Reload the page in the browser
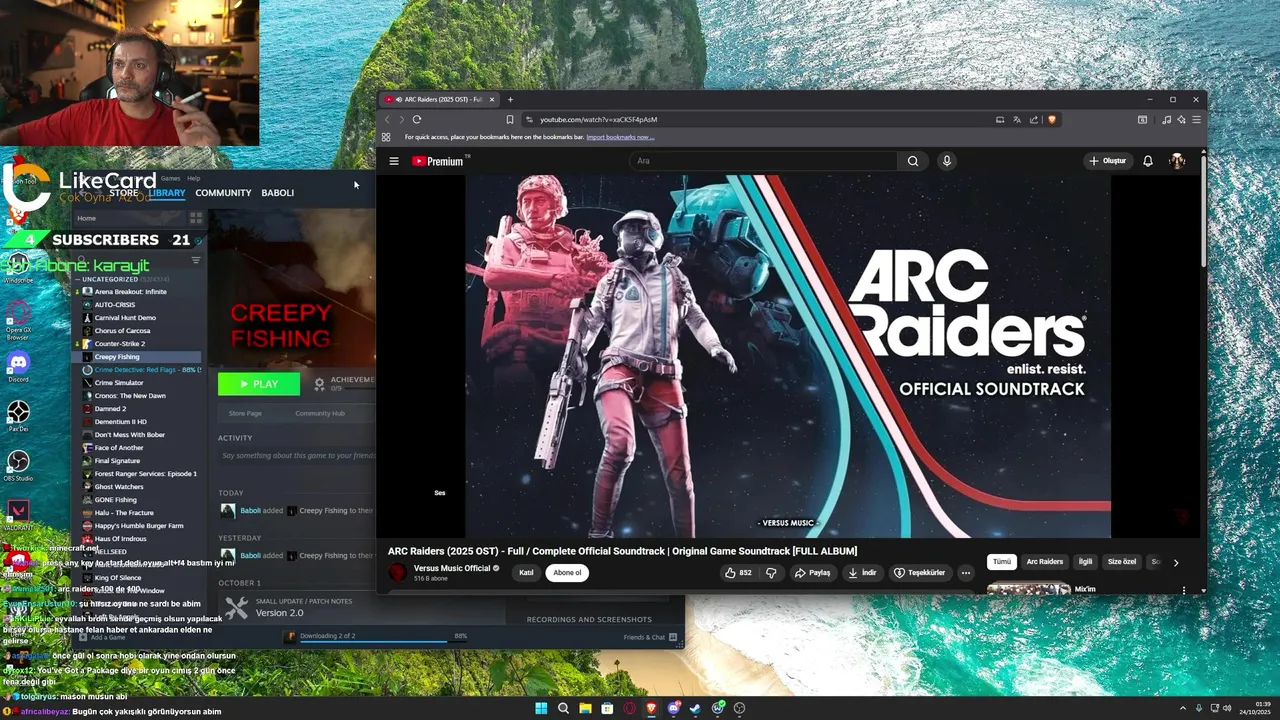 [x=417, y=120]
